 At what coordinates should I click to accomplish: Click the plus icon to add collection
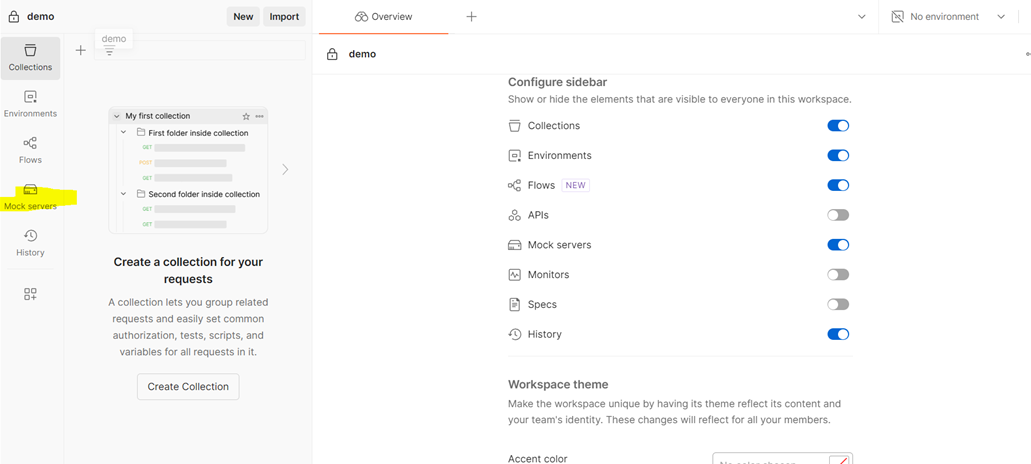81,50
